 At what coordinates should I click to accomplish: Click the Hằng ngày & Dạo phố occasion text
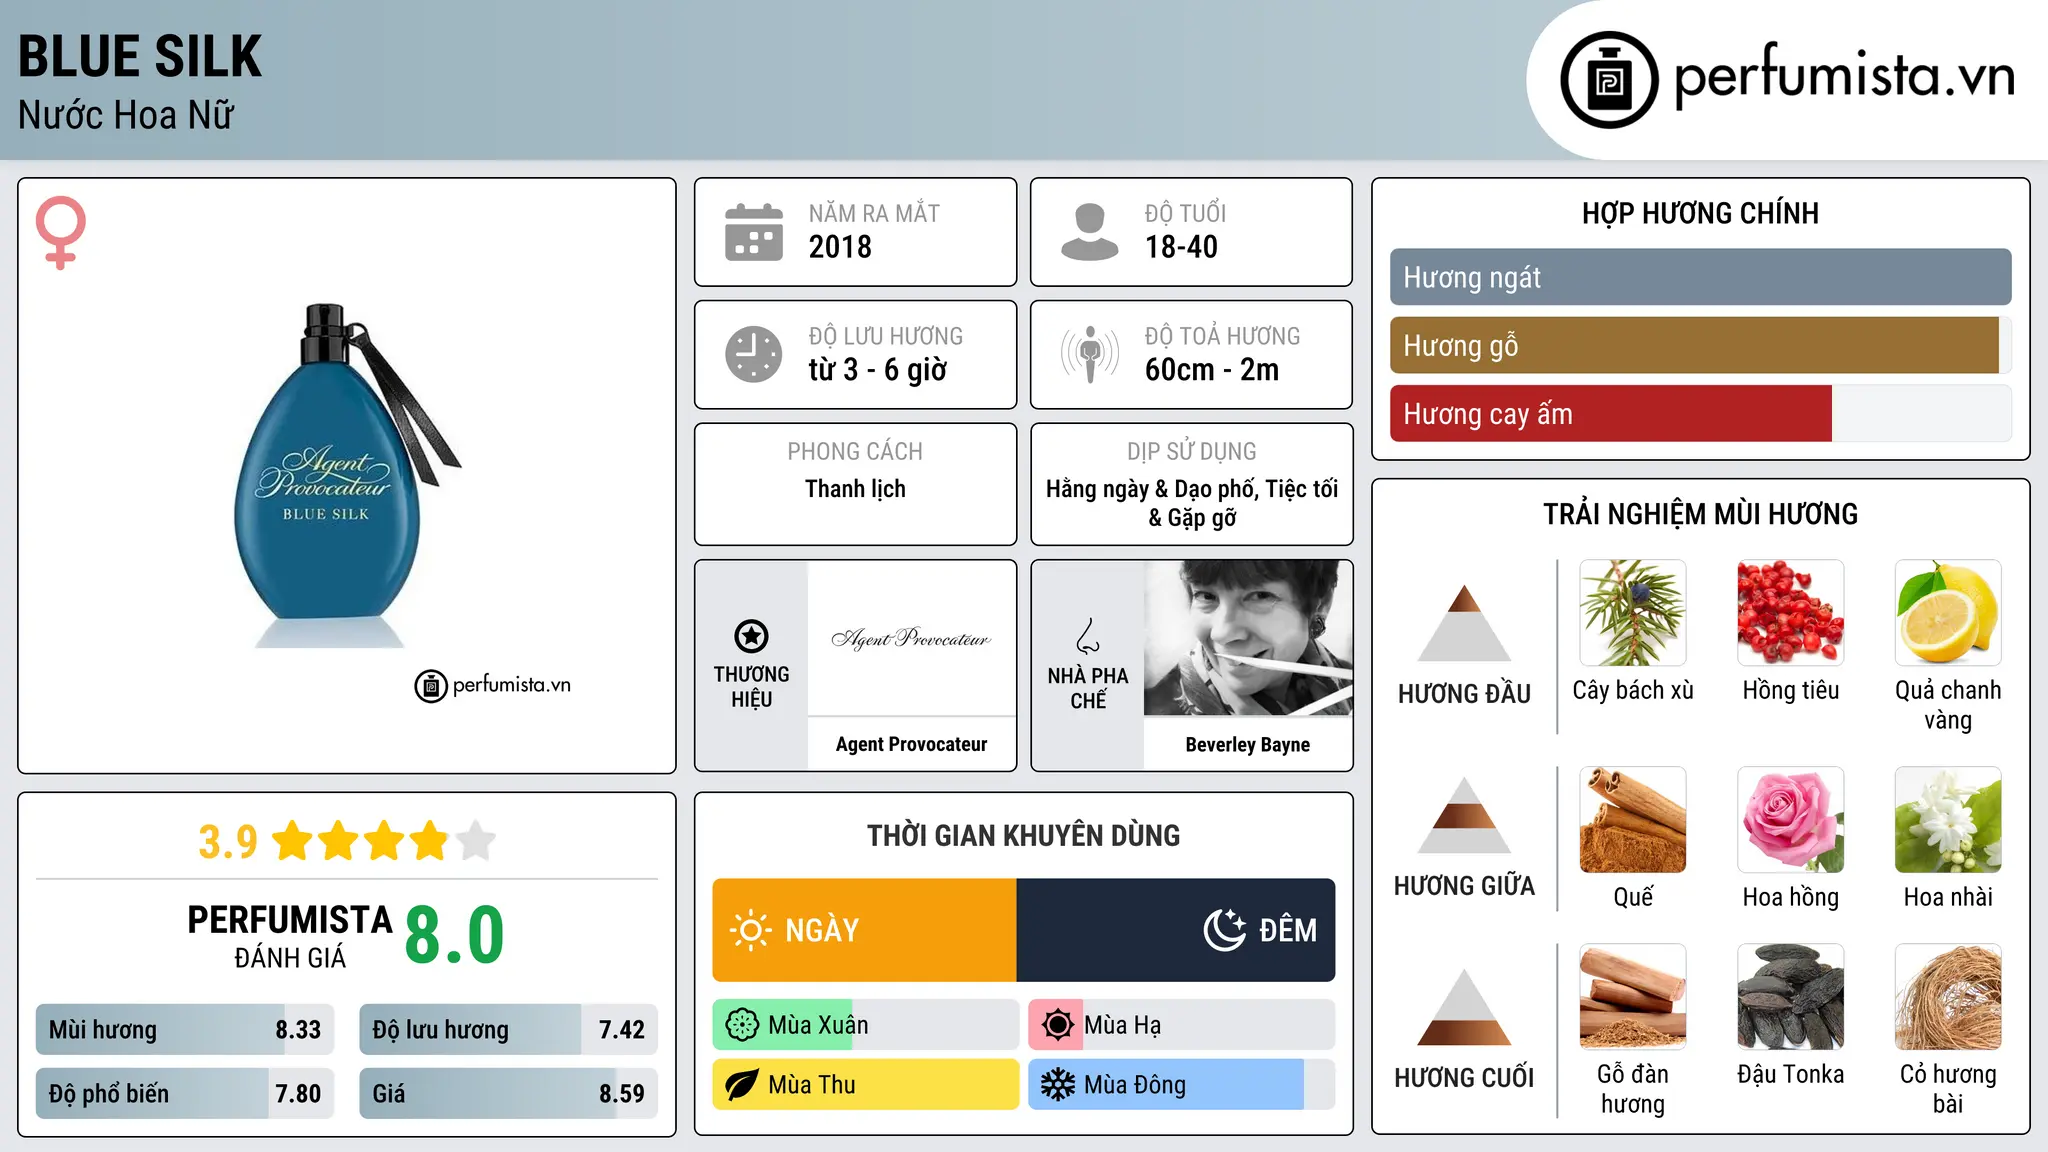tap(1192, 503)
